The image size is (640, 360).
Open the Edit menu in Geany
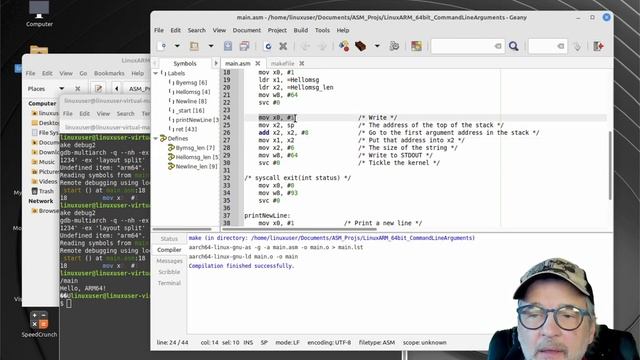pyautogui.click(x=176, y=30)
